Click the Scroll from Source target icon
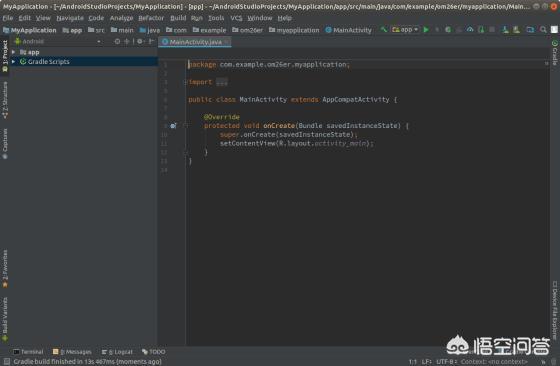This screenshot has width=560, height=366. pos(117,41)
